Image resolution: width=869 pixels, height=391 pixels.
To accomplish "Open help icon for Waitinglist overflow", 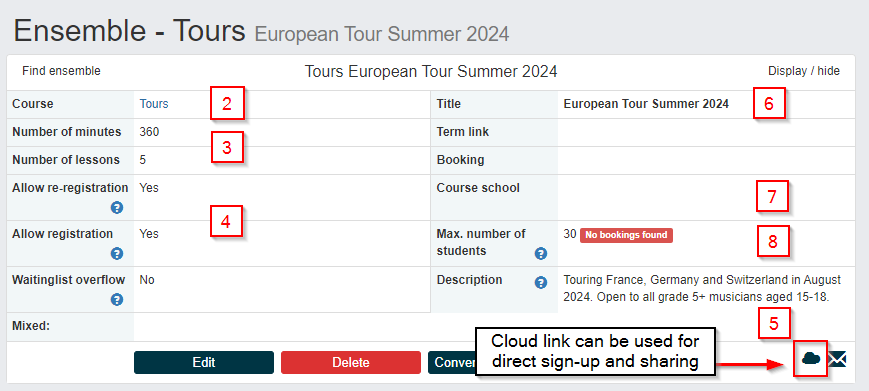I will pyautogui.click(x=116, y=300).
